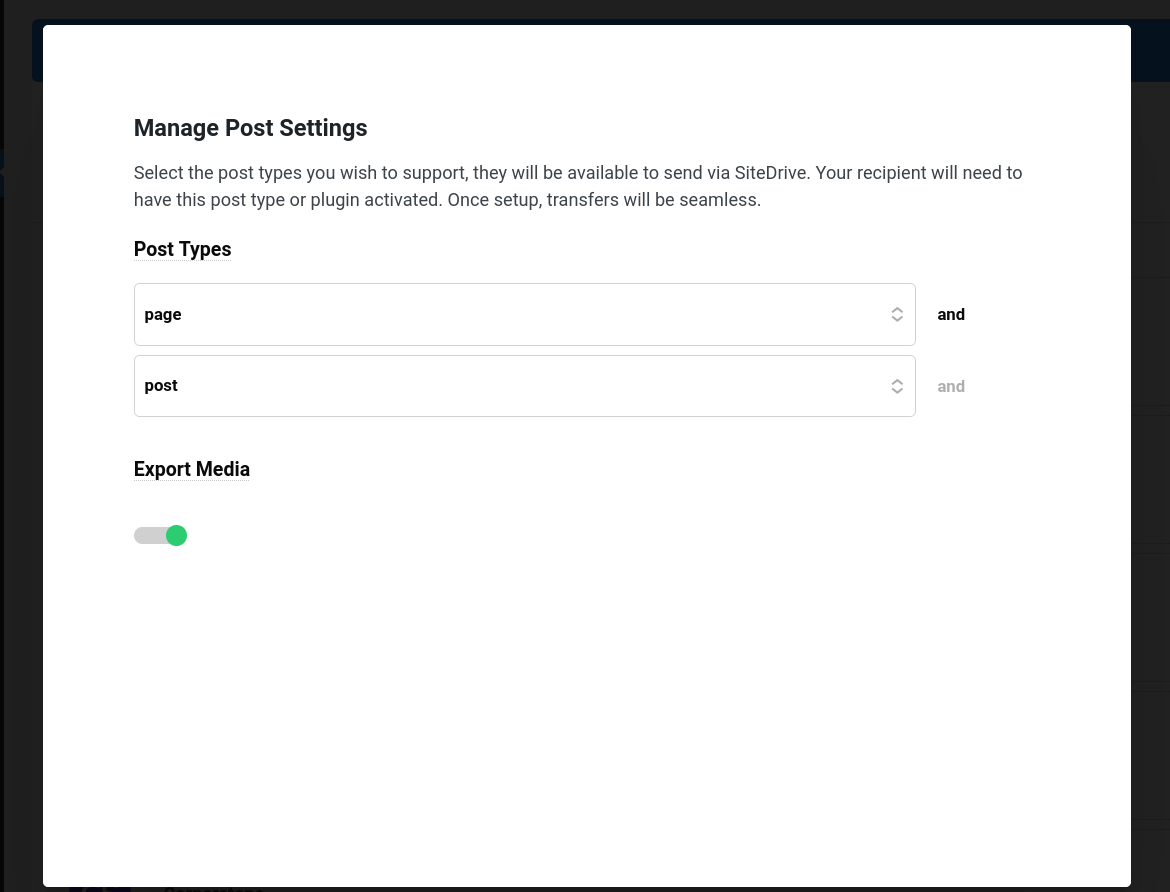Click the SiteDrive description paragraph

[577, 186]
